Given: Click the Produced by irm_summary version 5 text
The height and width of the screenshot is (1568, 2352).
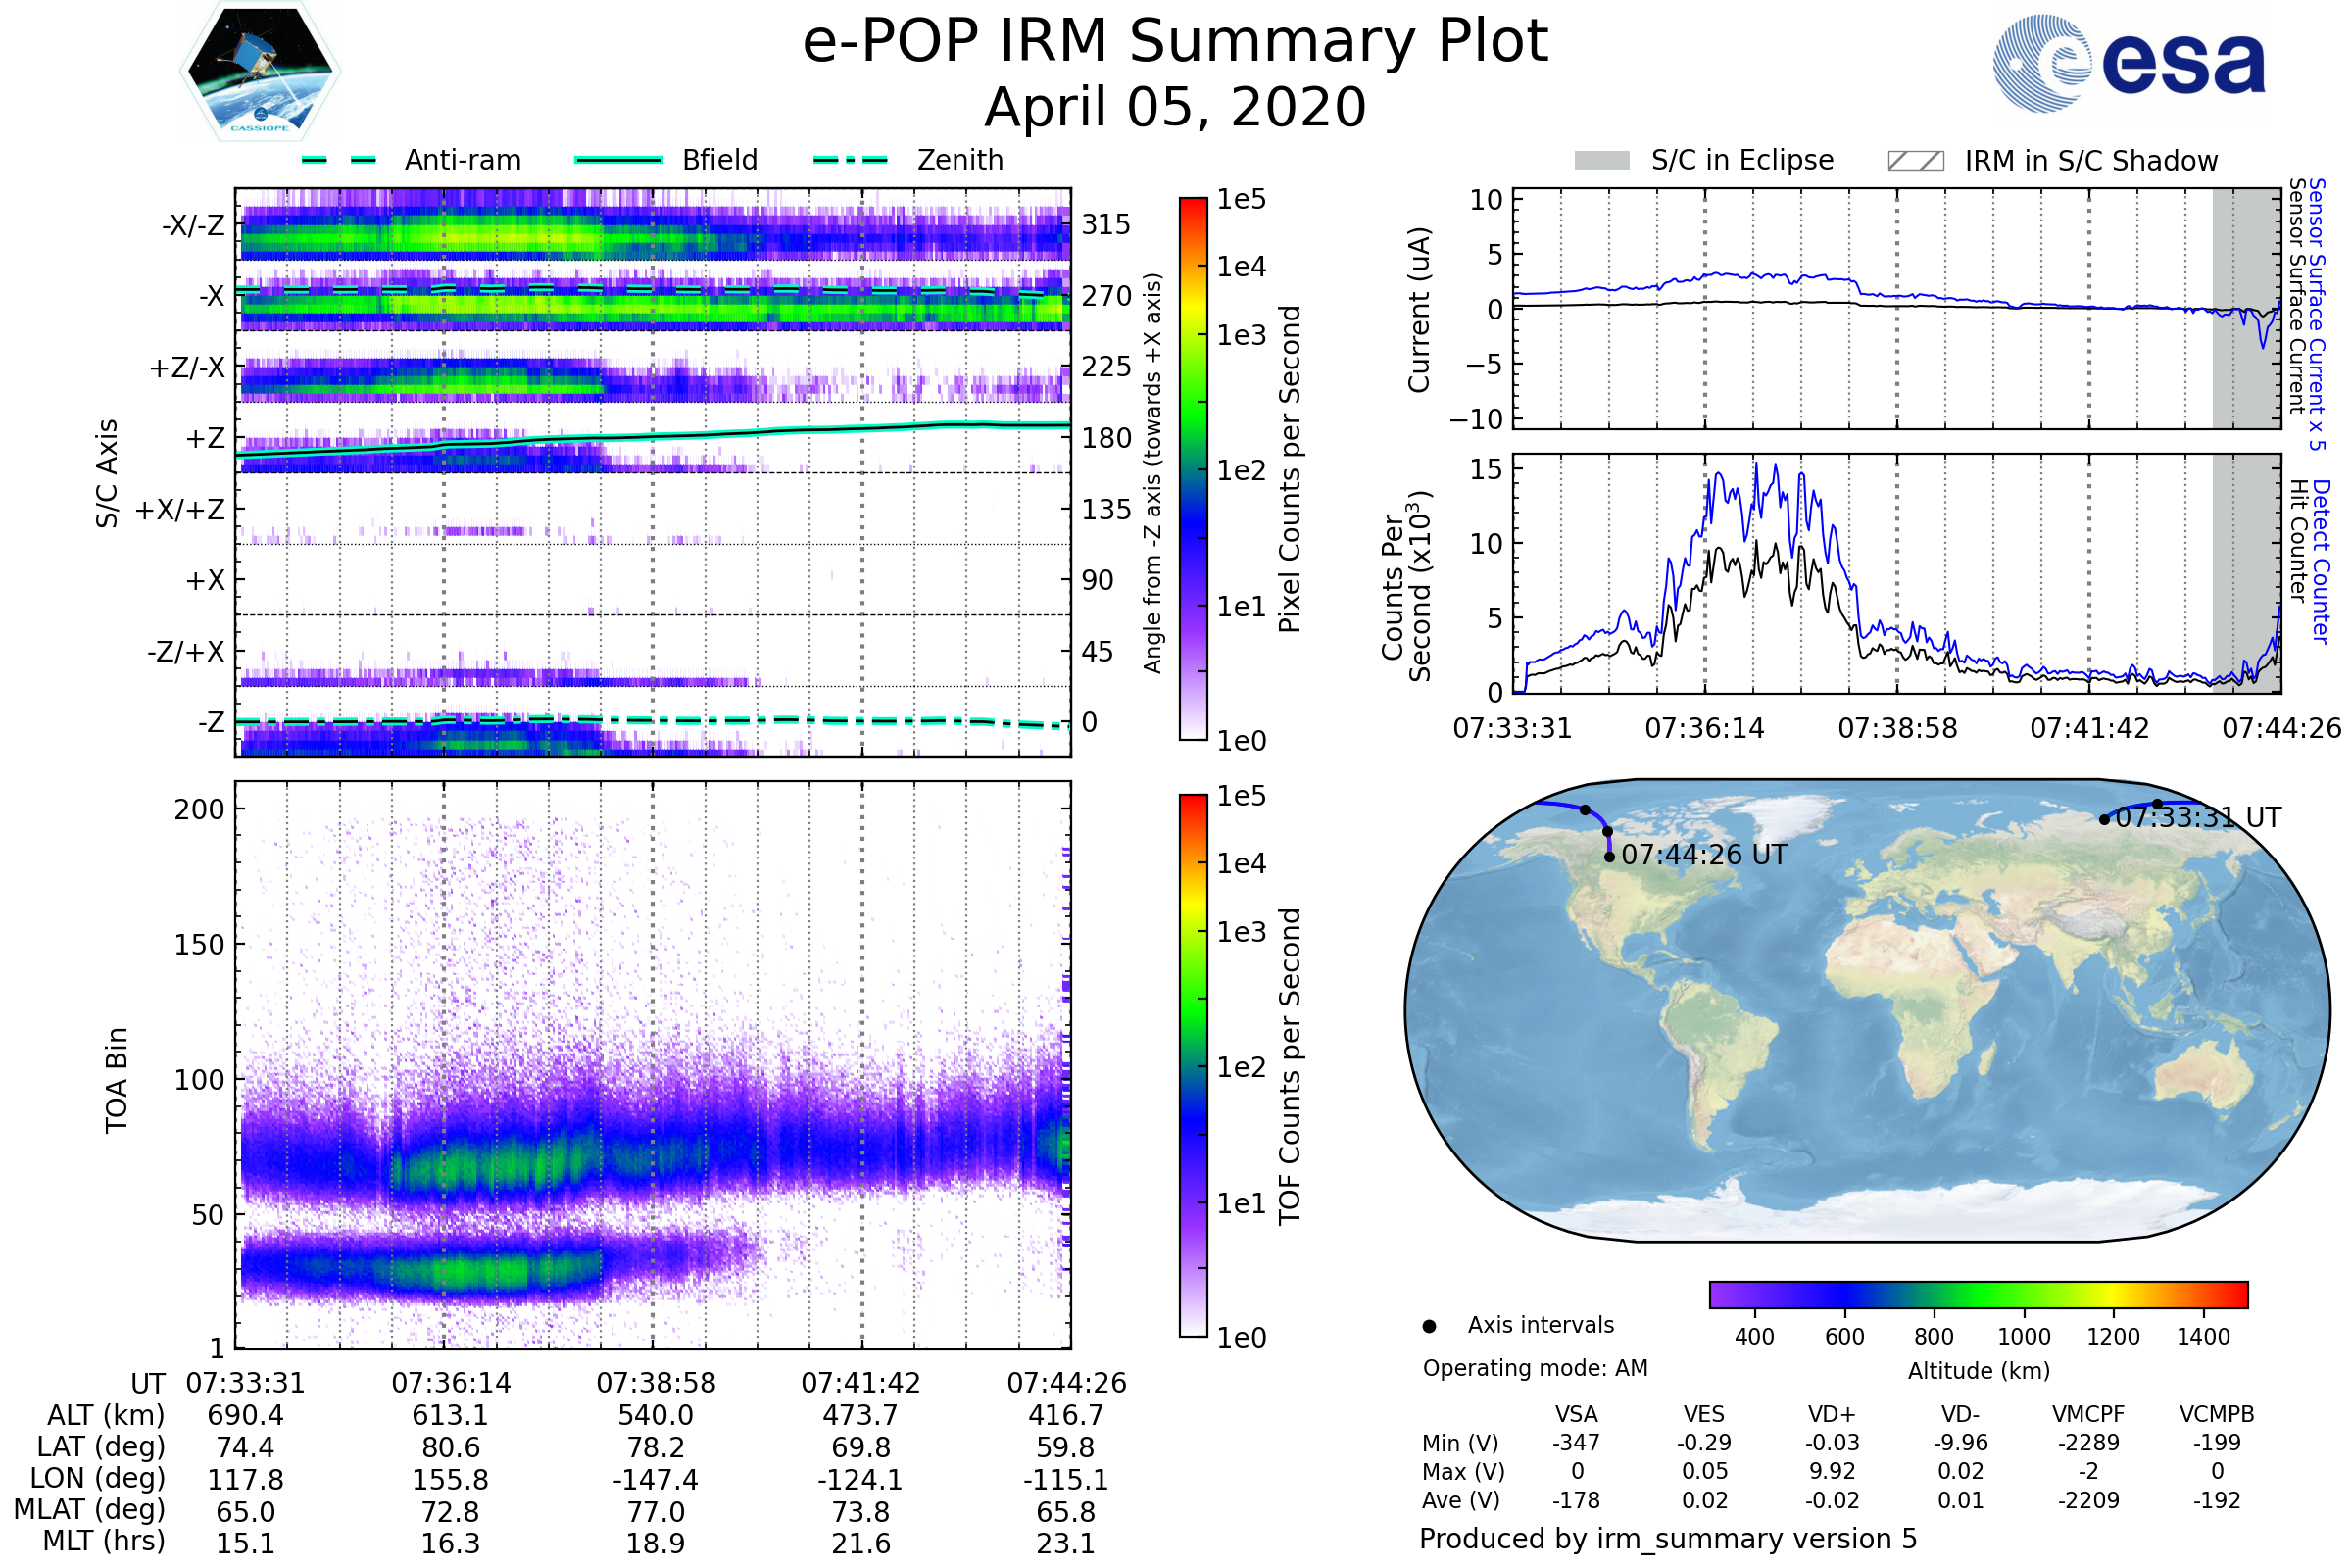Looking at the screenshot, I should point(1667,1538).
